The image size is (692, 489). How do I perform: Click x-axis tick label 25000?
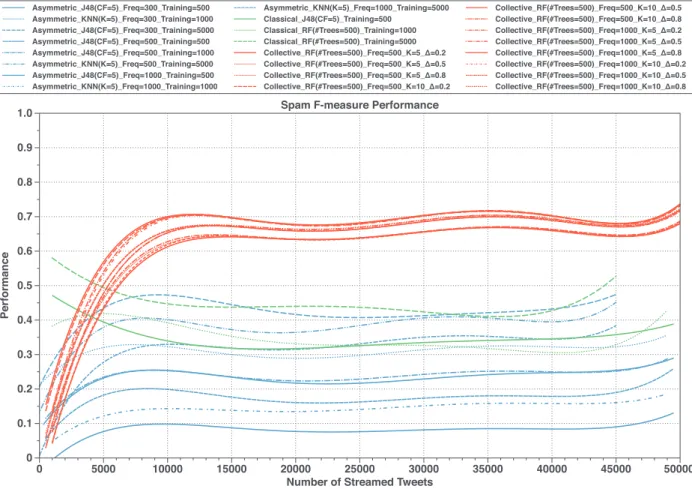click(x=360, y=469)
